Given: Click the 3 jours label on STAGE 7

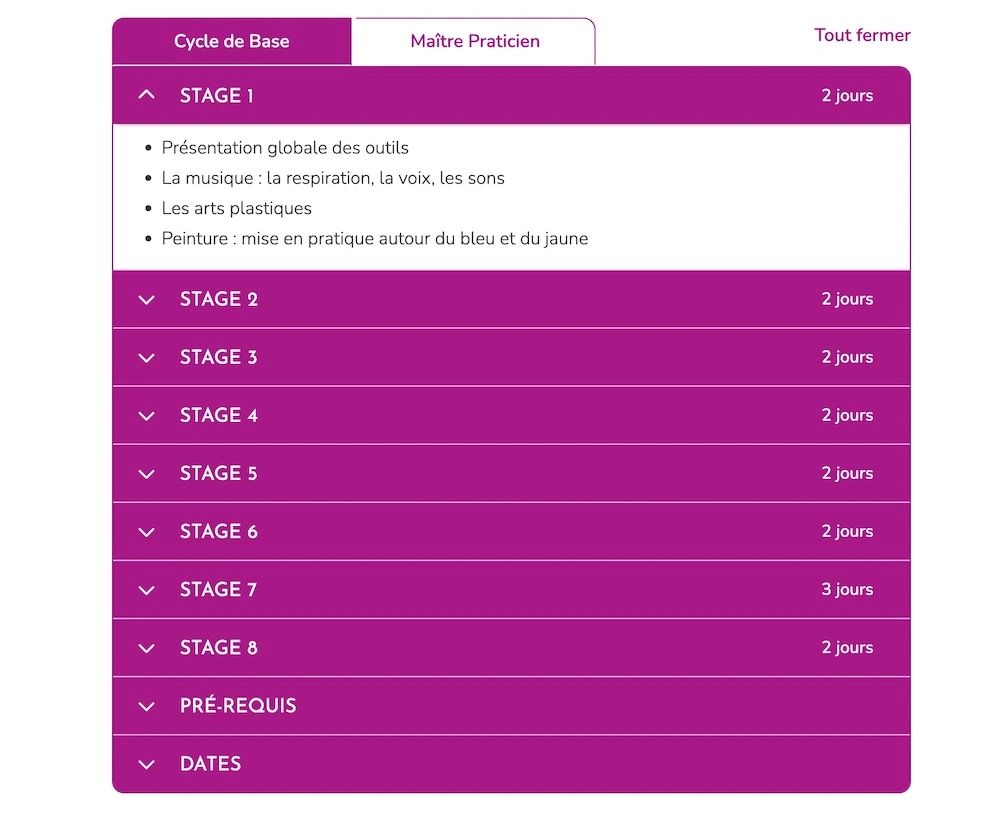Looking at the screenshot, I should [x=847, y=589].
